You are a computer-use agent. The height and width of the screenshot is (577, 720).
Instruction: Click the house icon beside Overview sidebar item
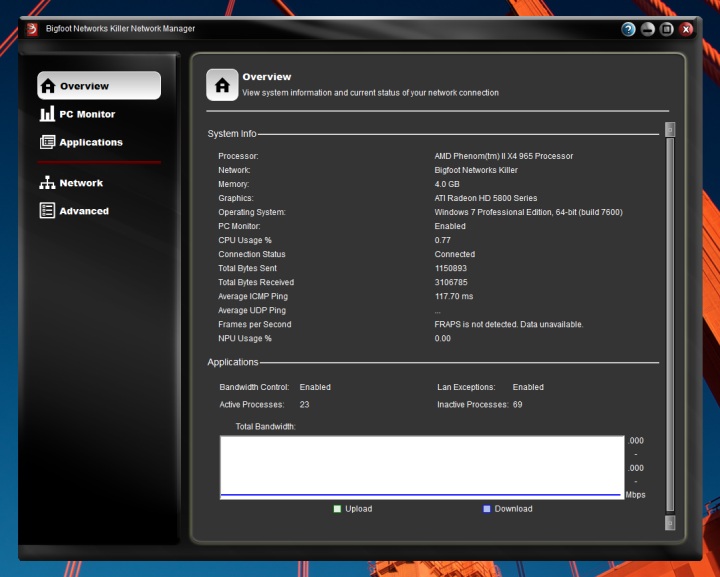point(48,85)
